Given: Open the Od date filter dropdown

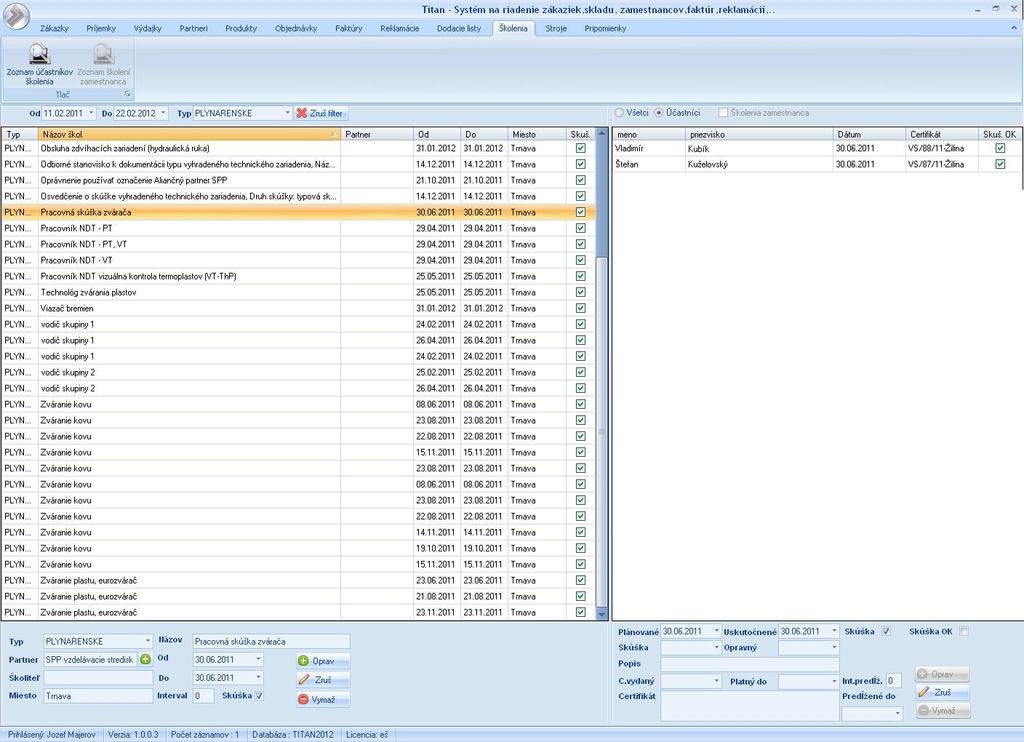Looking at the screenshot, I should [x=91, y=113].
